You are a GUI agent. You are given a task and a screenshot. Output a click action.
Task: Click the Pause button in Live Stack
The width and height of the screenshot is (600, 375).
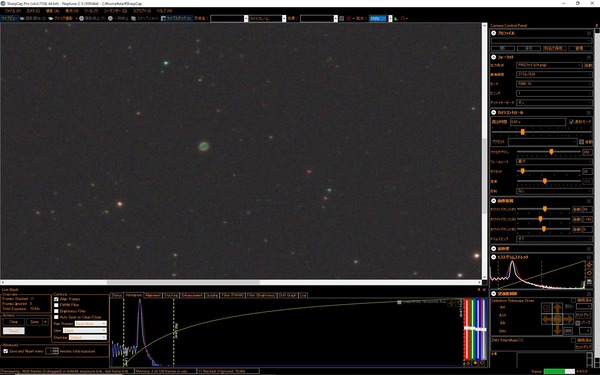(13, 331)
